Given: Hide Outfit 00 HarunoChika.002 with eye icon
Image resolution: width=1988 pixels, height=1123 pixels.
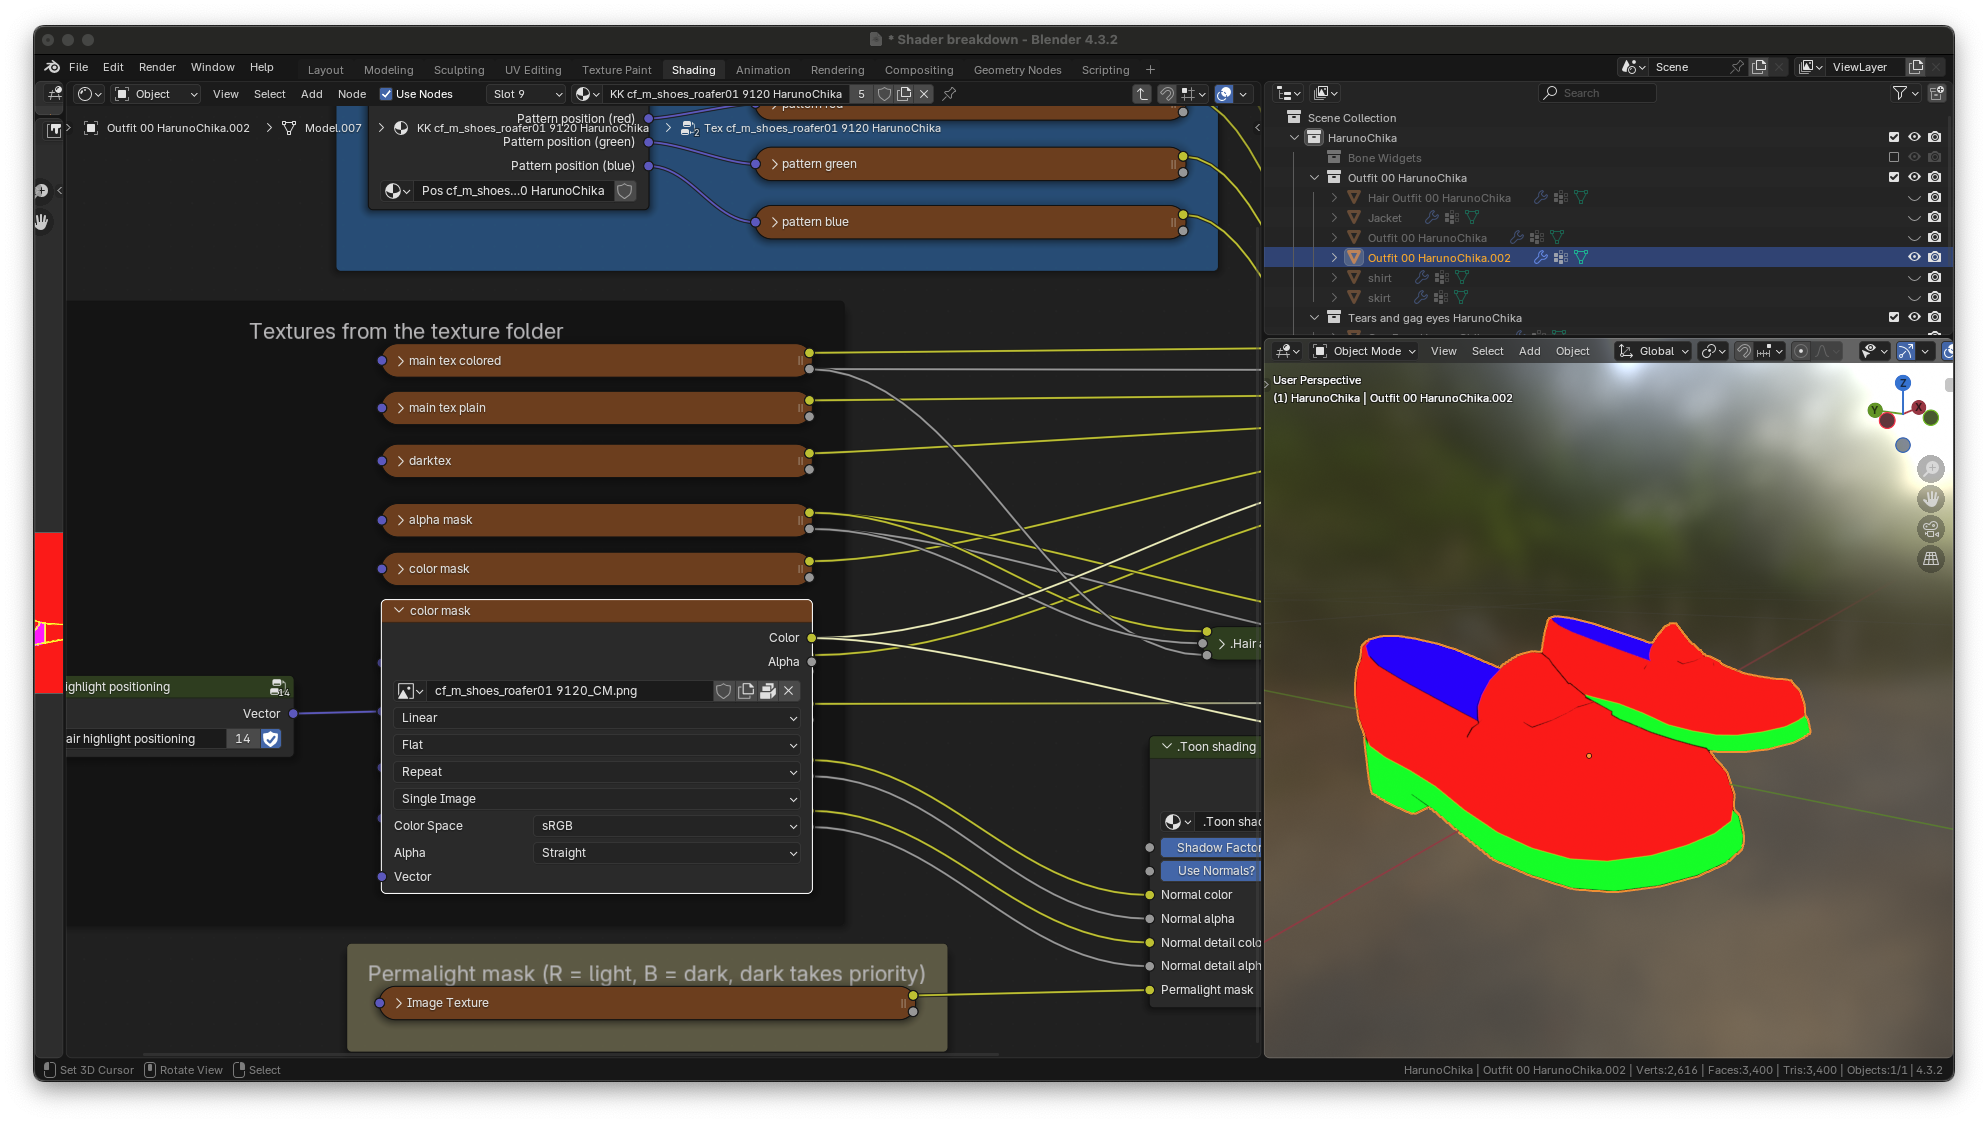Looking at the screenshot, I should click(1914, 258).
